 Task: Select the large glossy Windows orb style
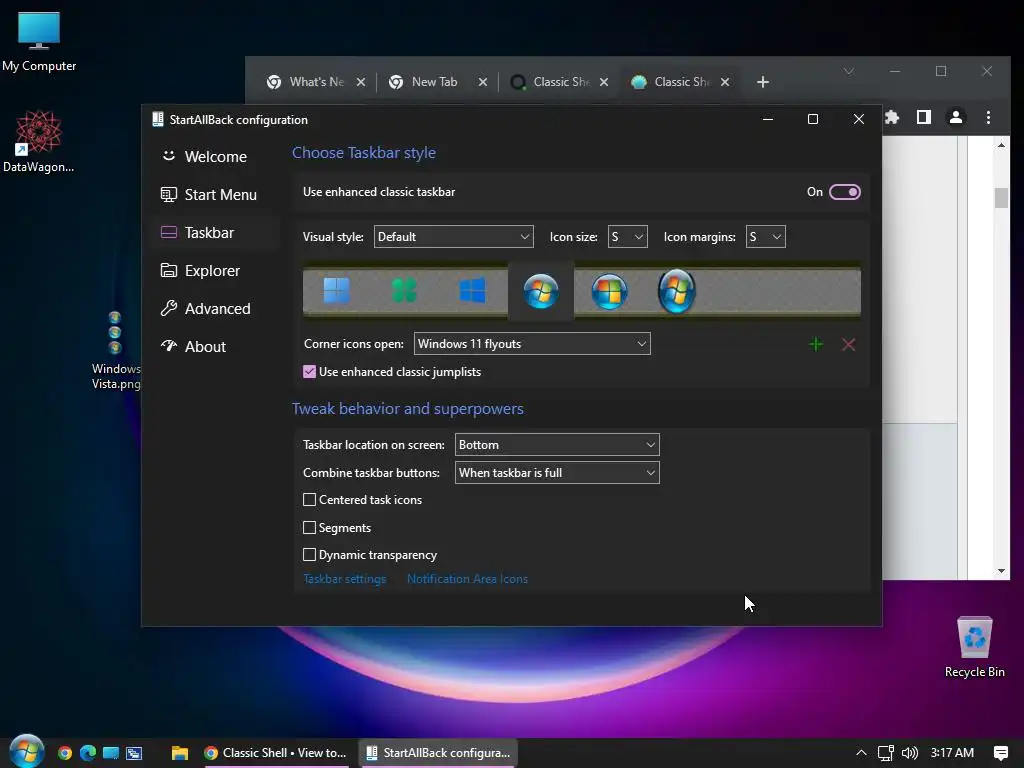[x=677, y=291]
